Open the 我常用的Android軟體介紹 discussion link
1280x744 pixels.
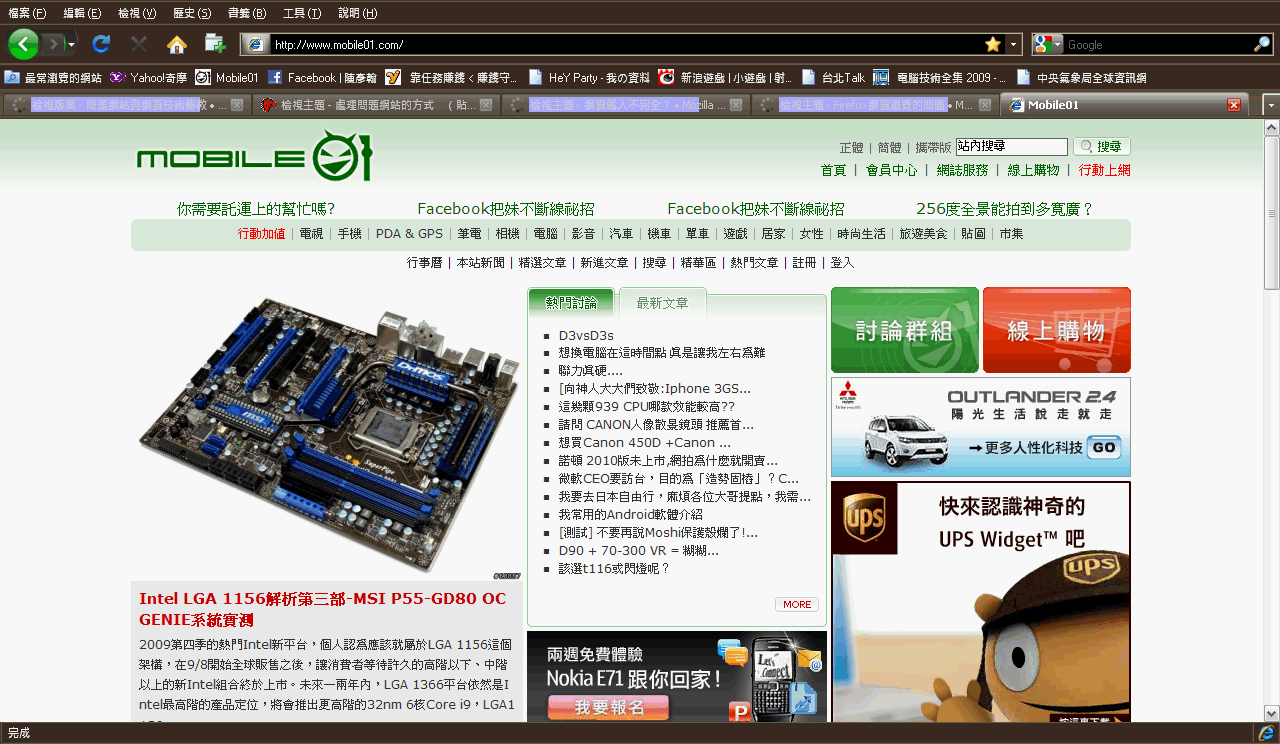pos(630,515)
